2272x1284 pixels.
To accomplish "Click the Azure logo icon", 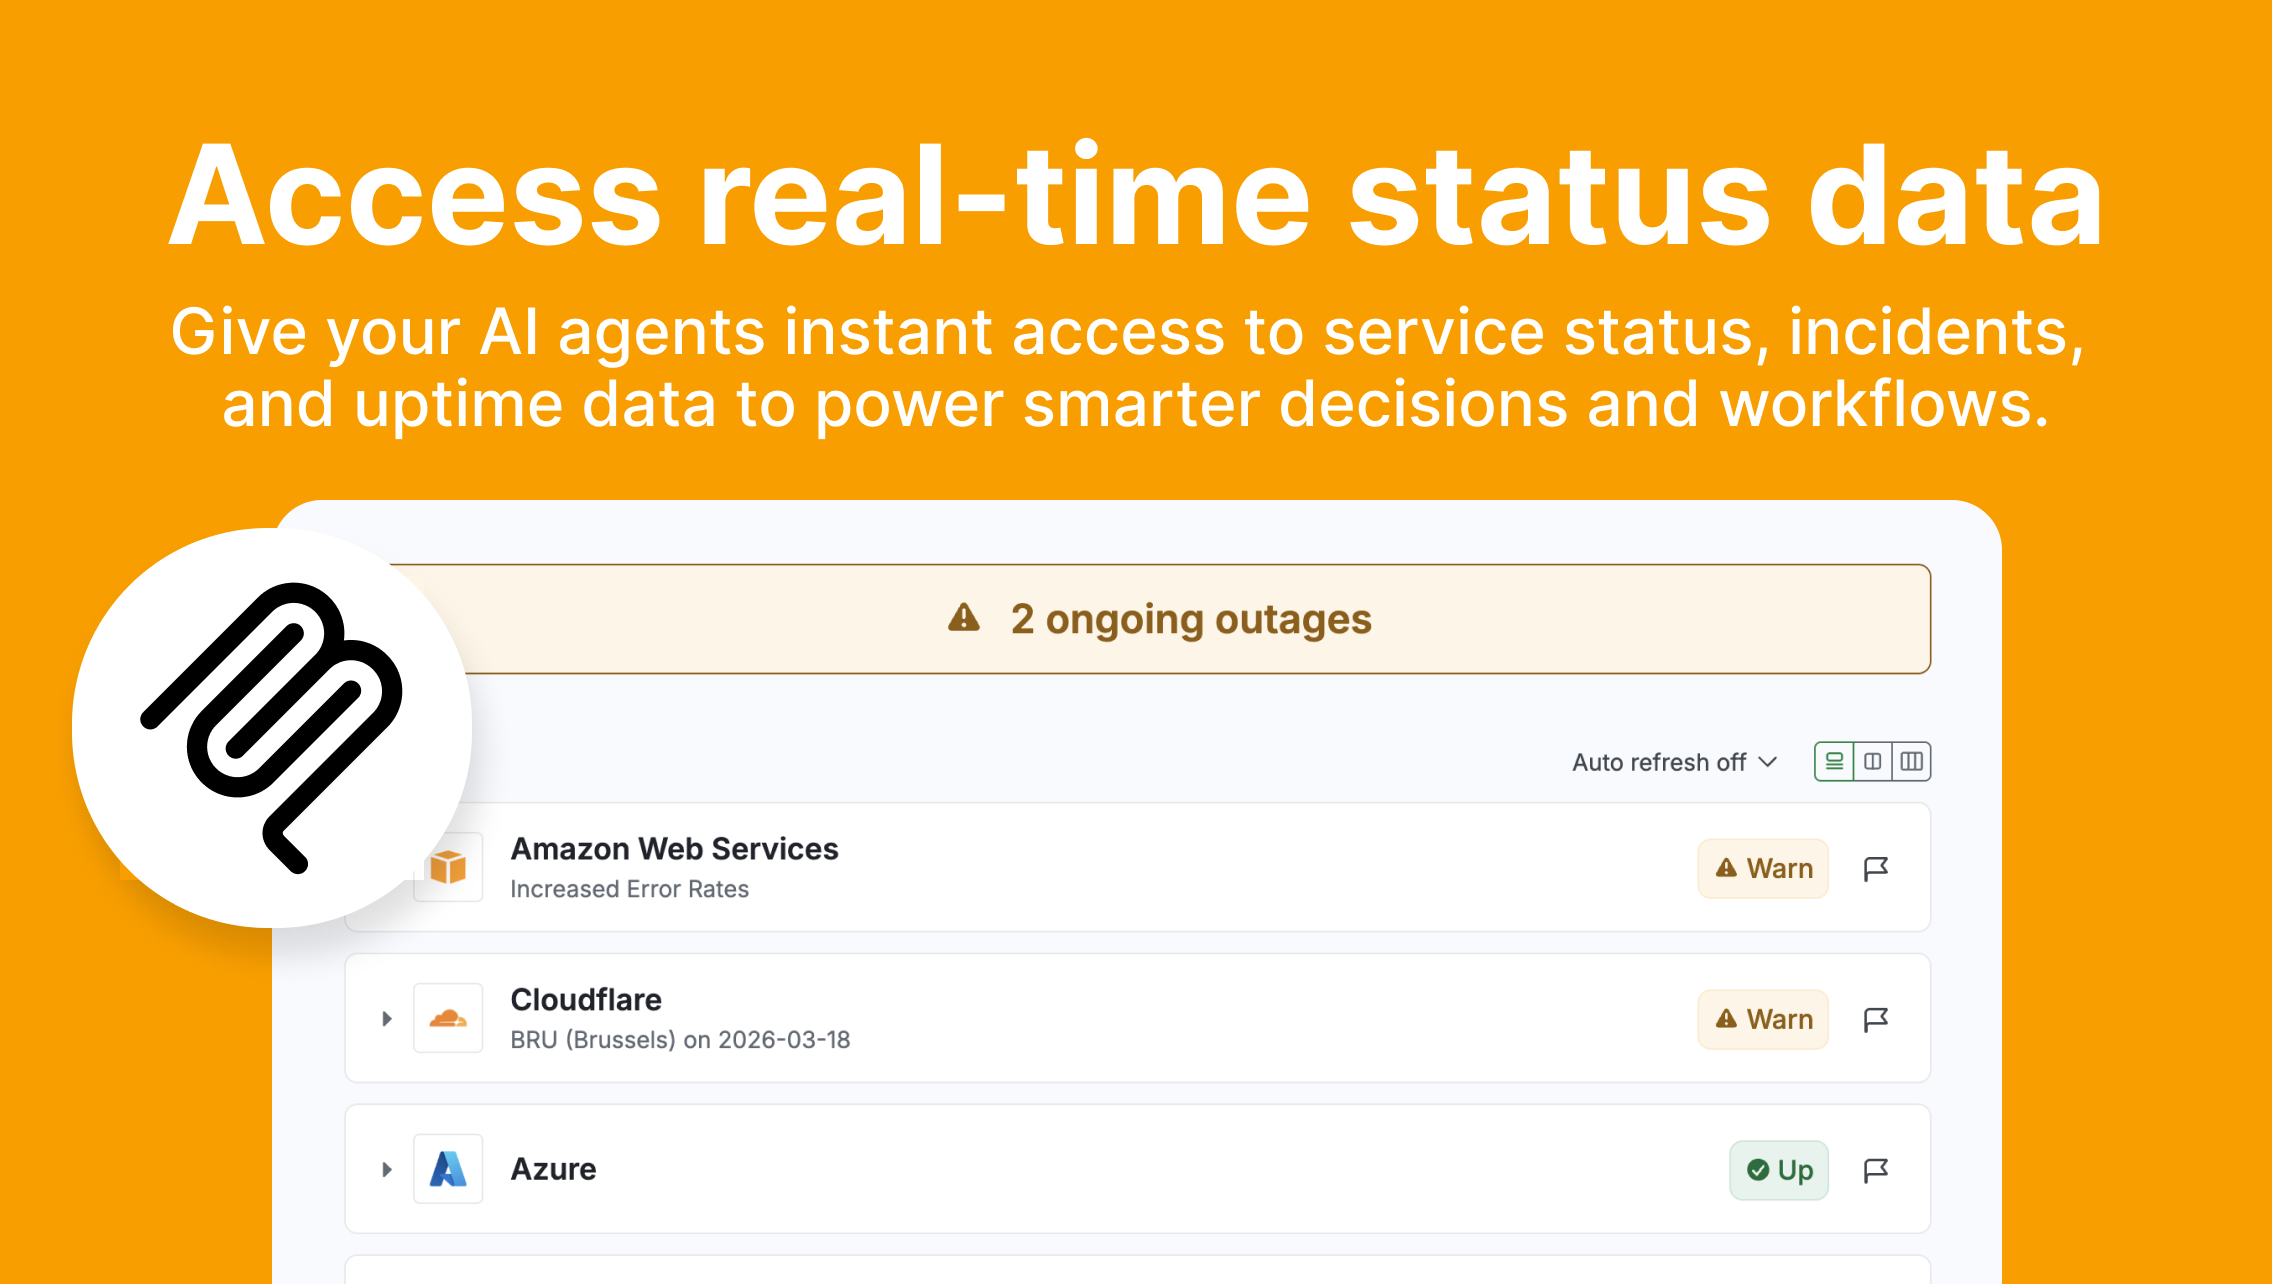I will coord(448,1169).
